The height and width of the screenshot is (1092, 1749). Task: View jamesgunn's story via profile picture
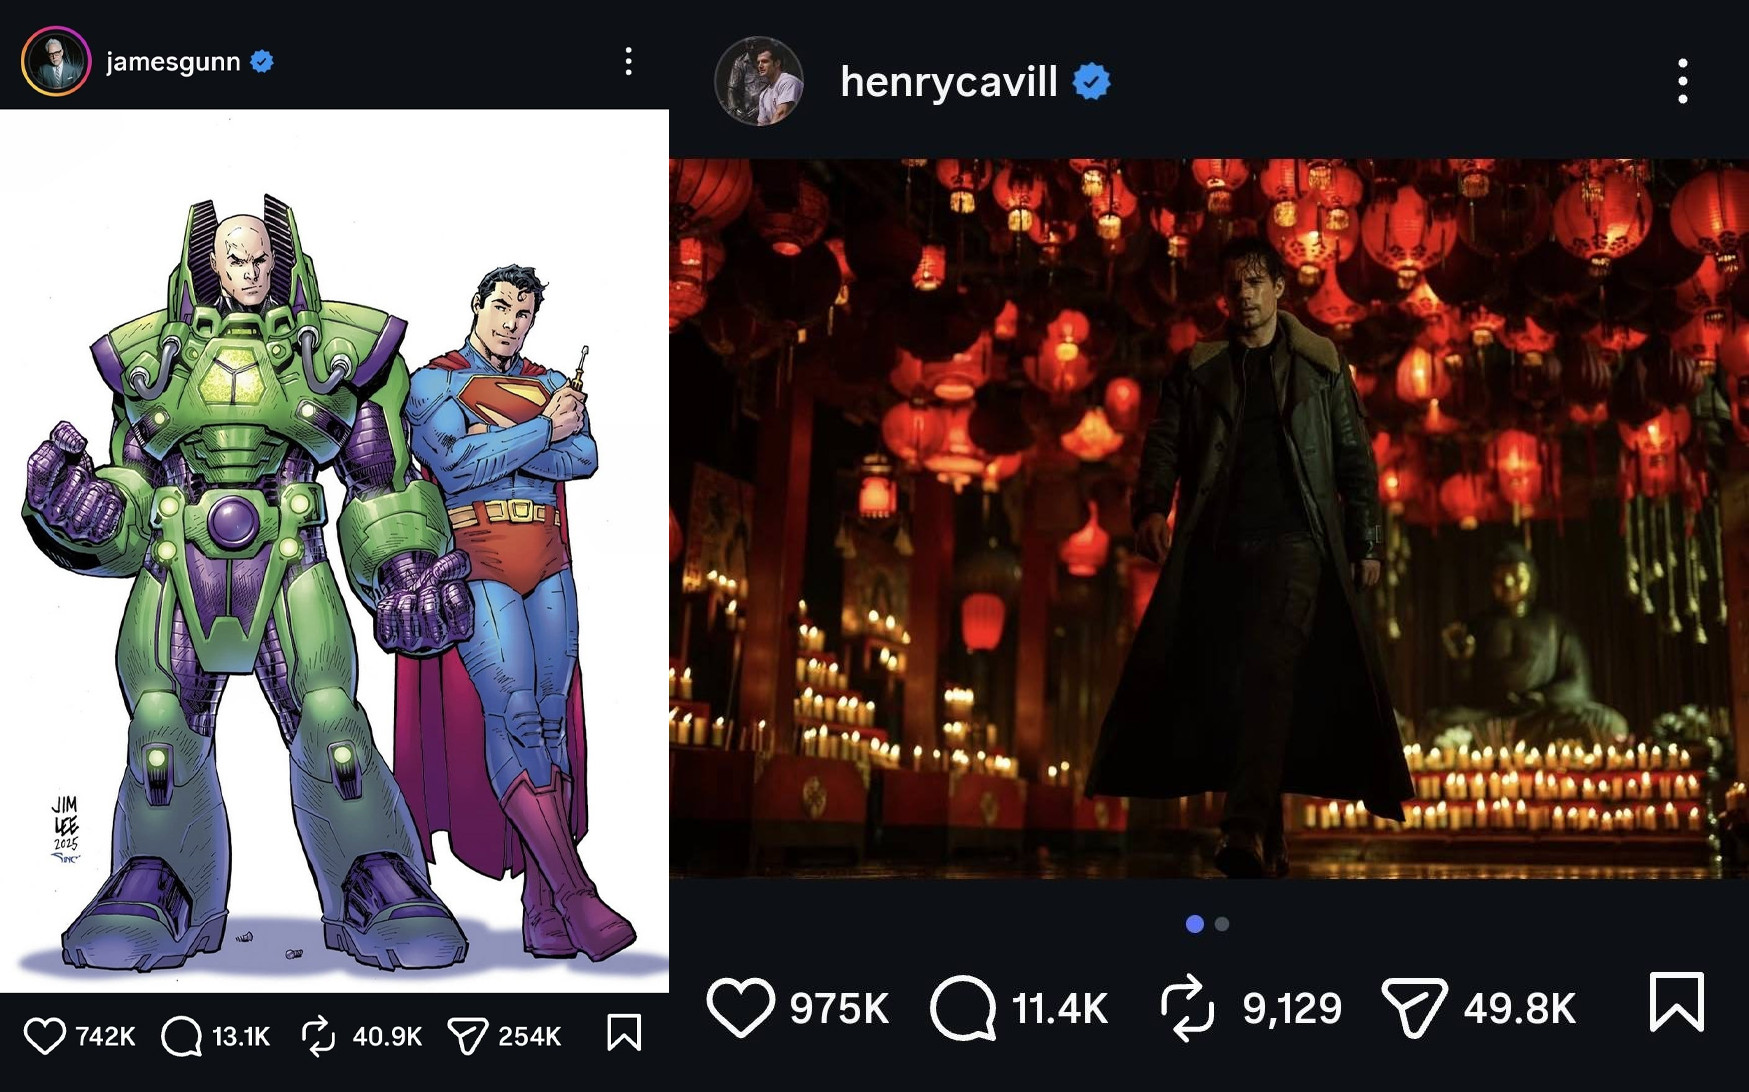pos(56,62)
